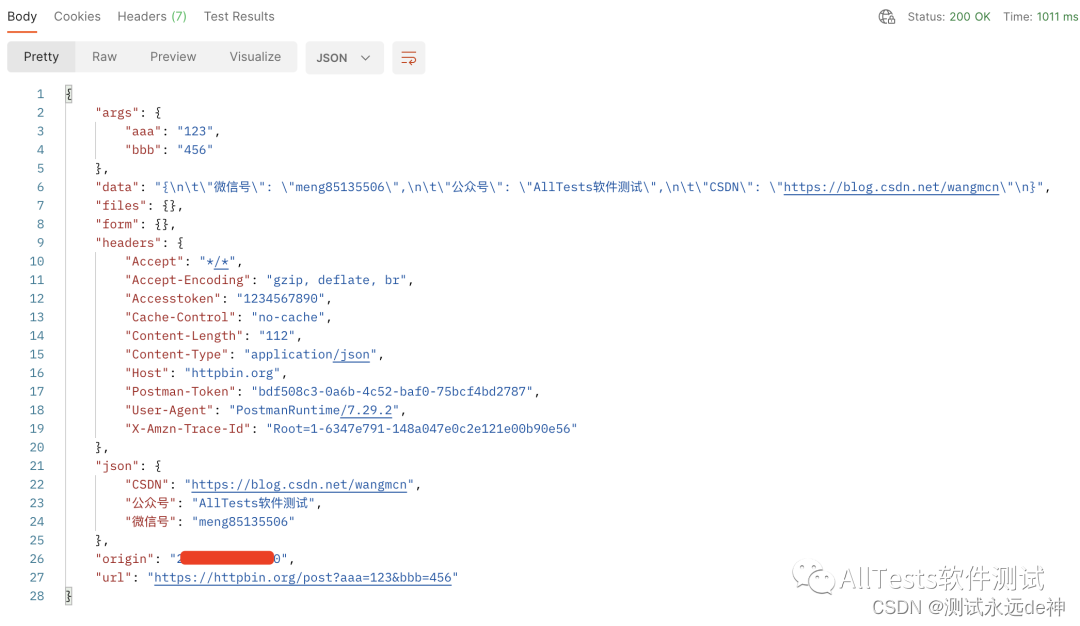Select the Pretty view tab

[x=40, y=57]
